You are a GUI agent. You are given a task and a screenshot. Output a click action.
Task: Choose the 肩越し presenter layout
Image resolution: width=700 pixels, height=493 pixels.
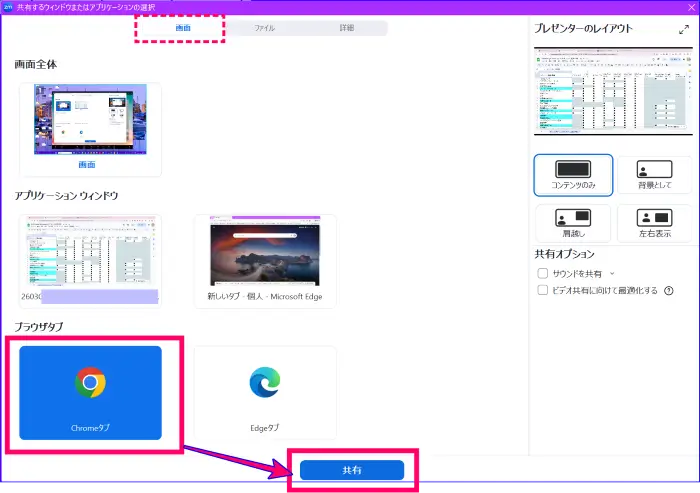tap(573, 222)
